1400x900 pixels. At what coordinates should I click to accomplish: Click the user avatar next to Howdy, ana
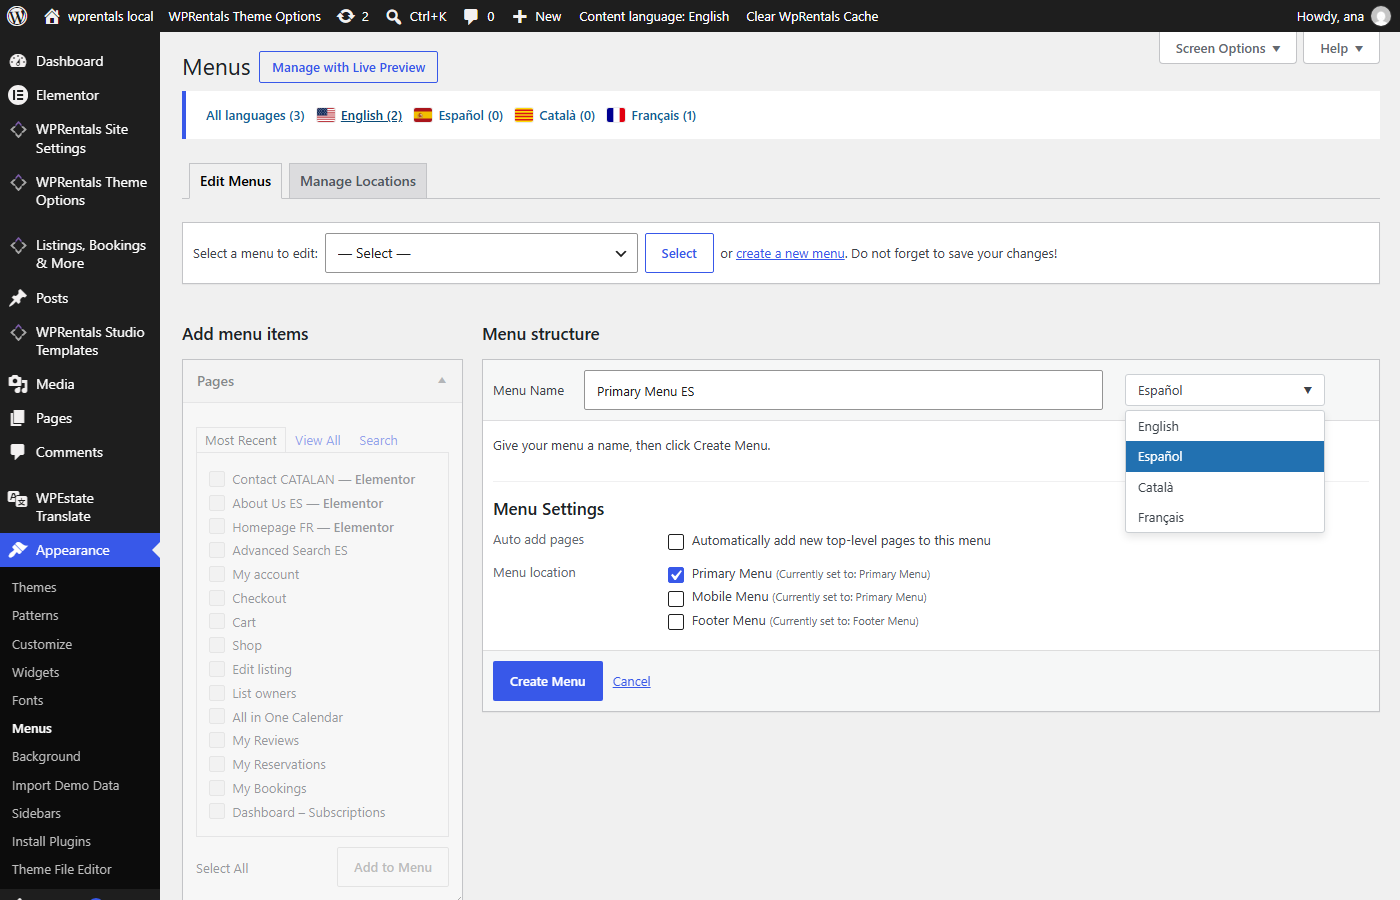pyautogui.click(x=1381, y=16)
